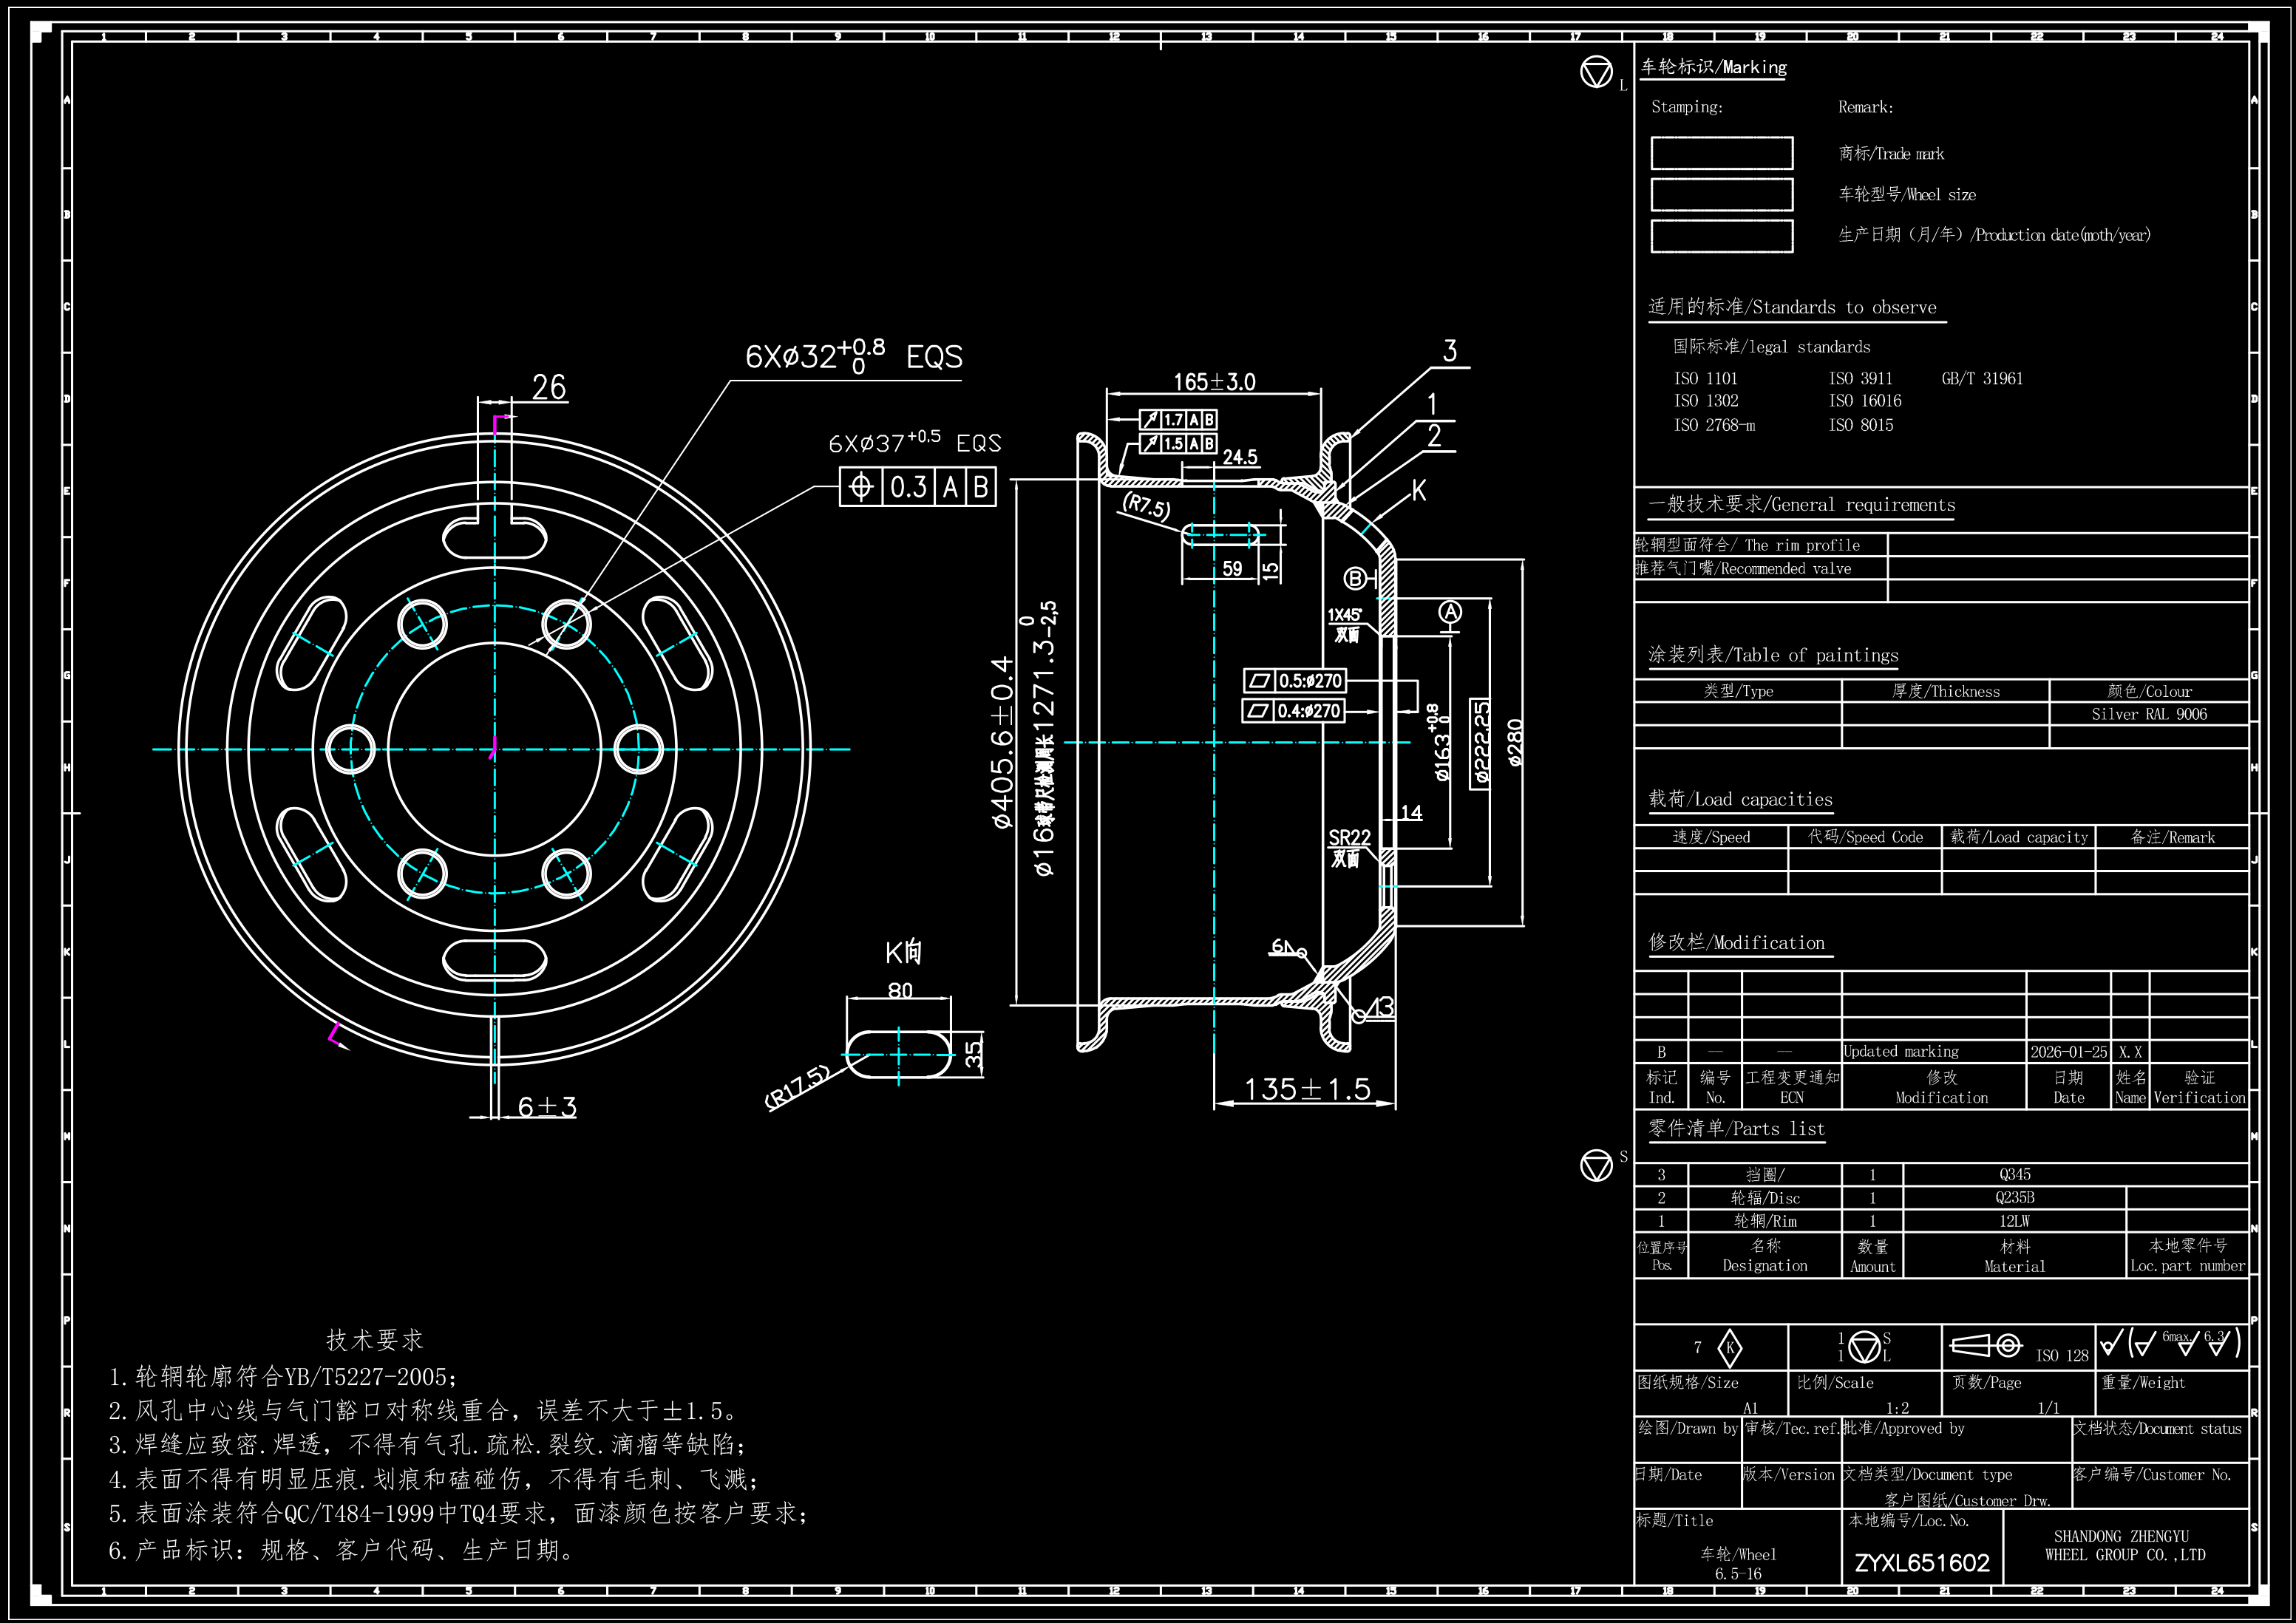Click the drawing number ZYXL651602
Screen dimensions: 2296x1623
(x=1922, y=1563)
